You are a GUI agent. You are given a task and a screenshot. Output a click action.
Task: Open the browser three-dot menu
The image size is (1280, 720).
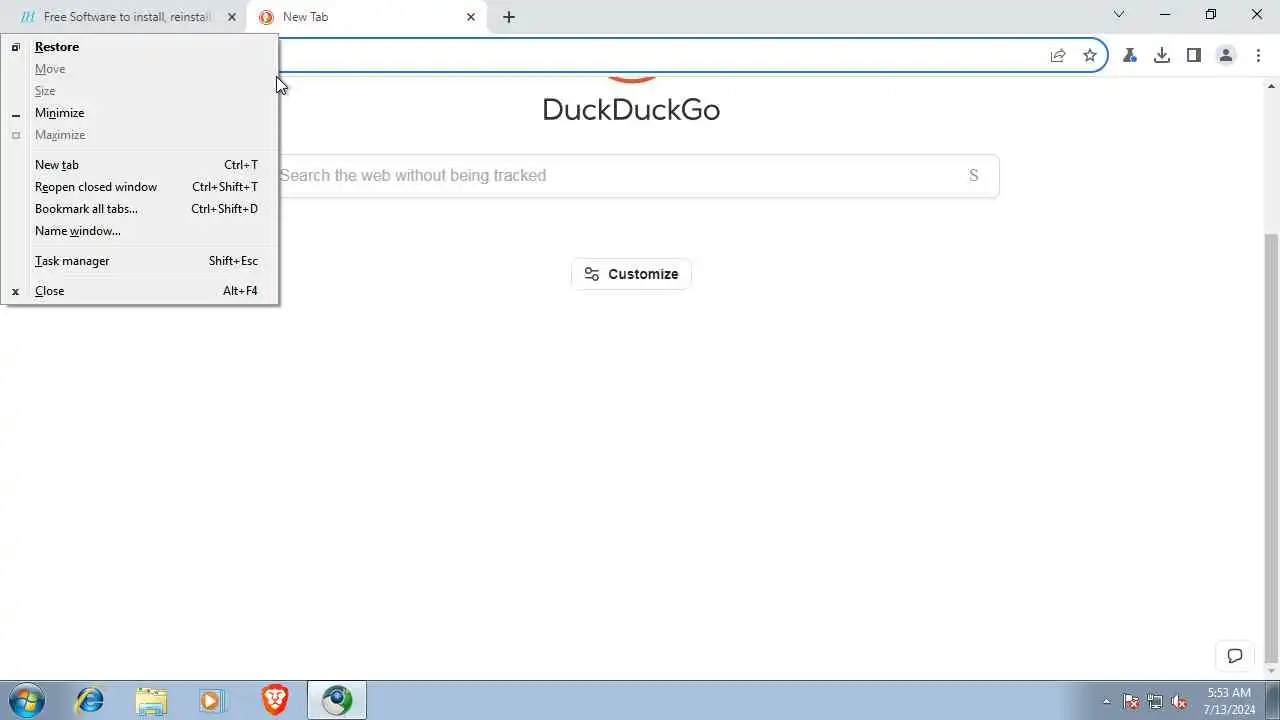[x=1258, y=56]
